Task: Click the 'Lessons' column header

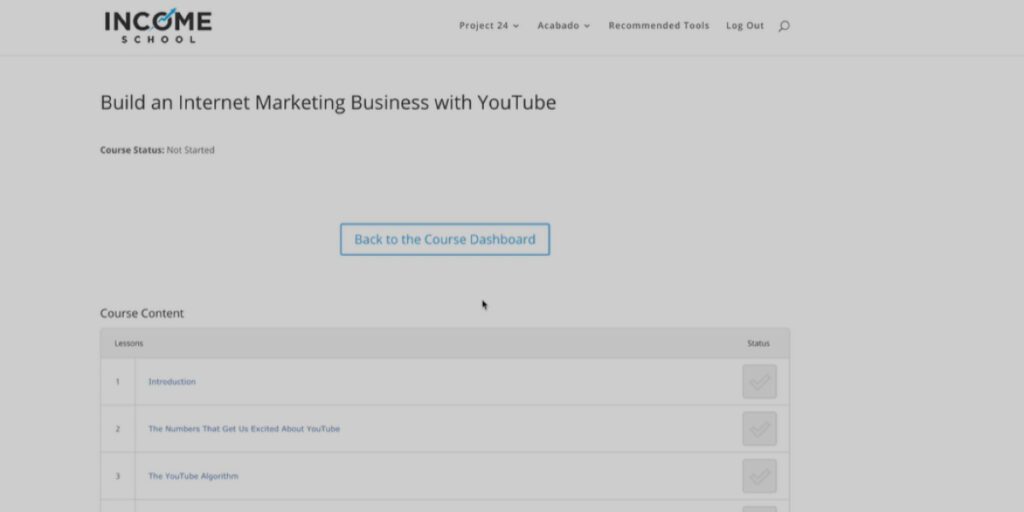Action: pyautogui.click(x=129, y=344)
